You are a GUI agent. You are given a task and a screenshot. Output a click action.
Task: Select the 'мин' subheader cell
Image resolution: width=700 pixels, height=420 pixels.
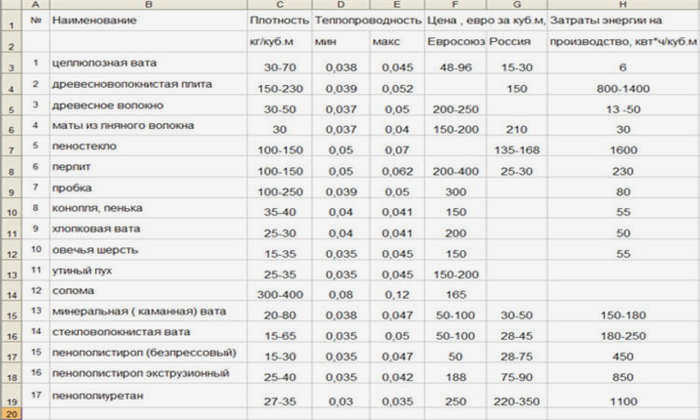coord(341,42)
